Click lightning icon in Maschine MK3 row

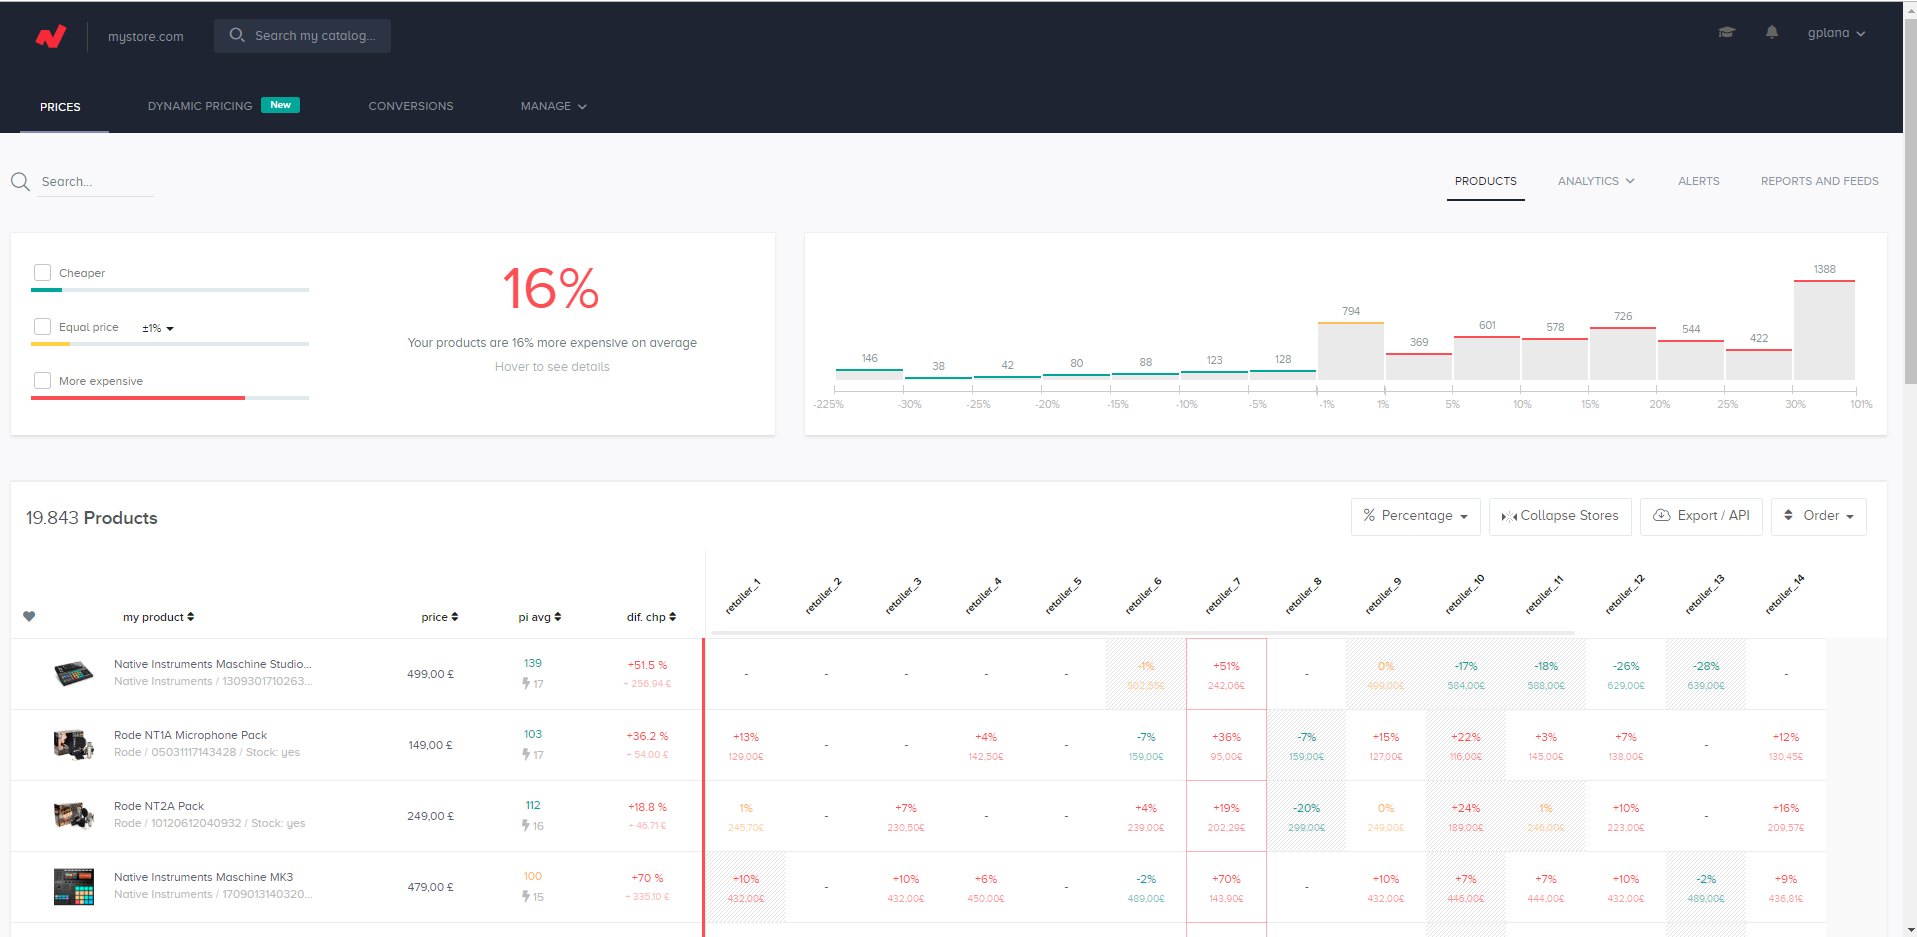coord(526,897)
